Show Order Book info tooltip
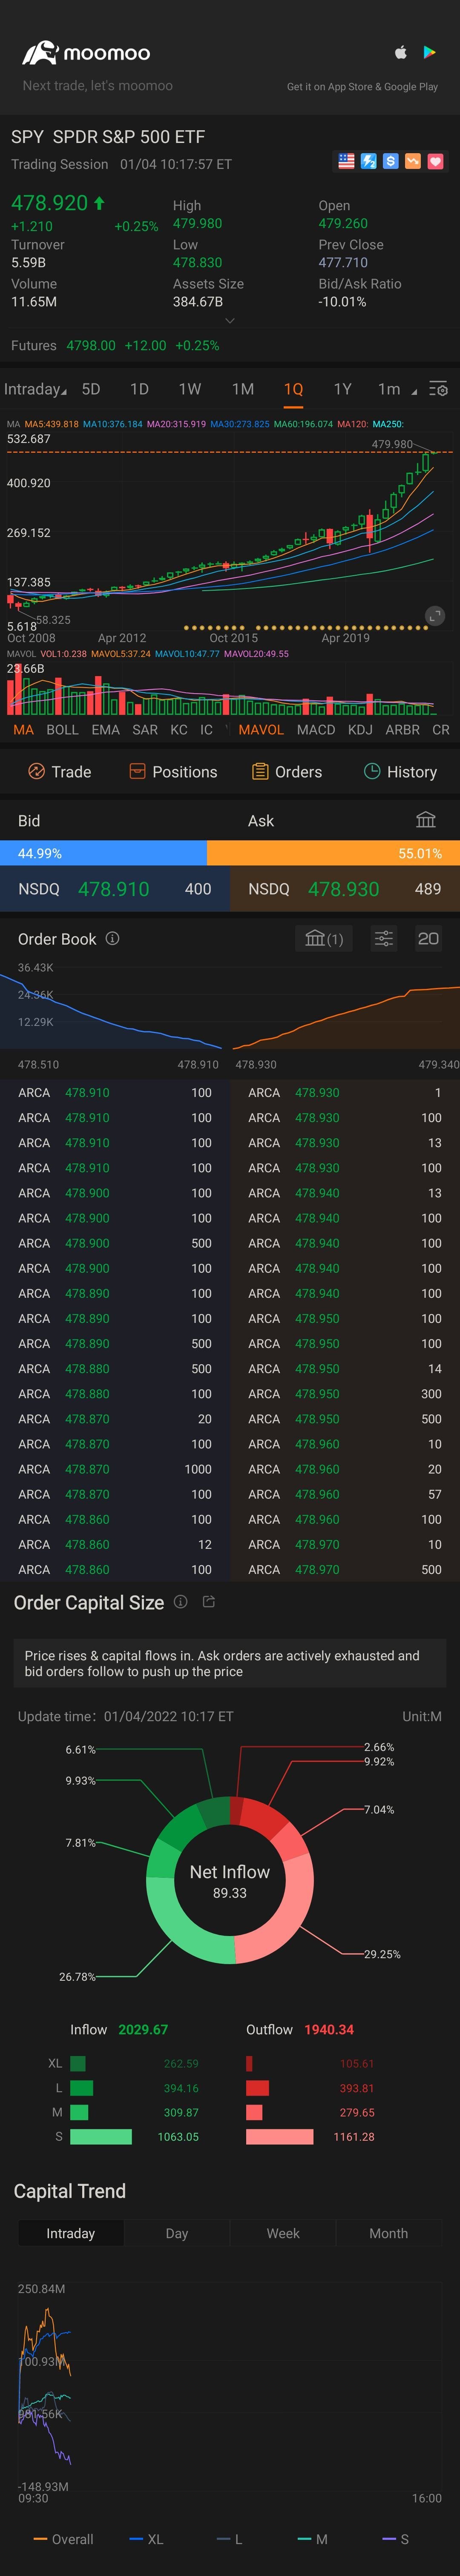Screen dimensions: 460x2576 [112, 938]
